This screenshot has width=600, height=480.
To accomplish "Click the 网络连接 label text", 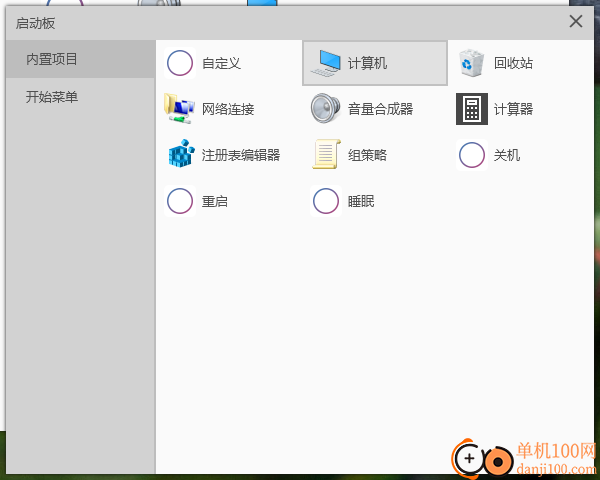I will click(x=228, y=109).
